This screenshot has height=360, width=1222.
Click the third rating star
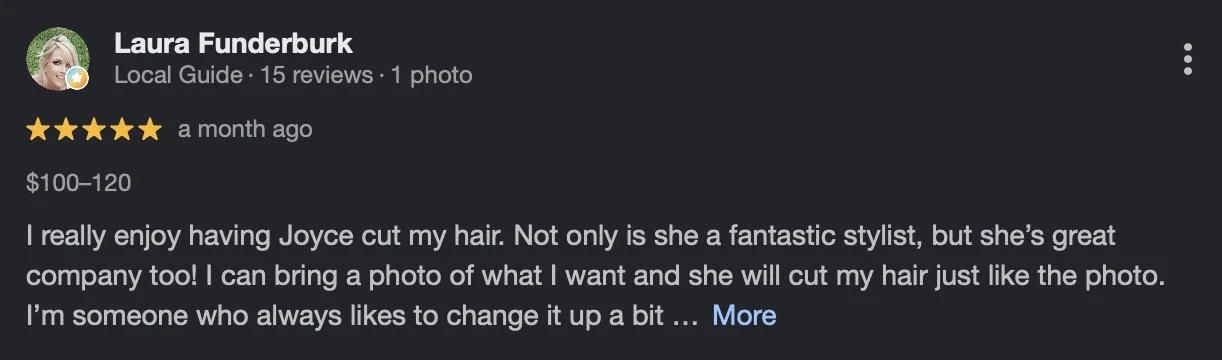coord(94,129)
